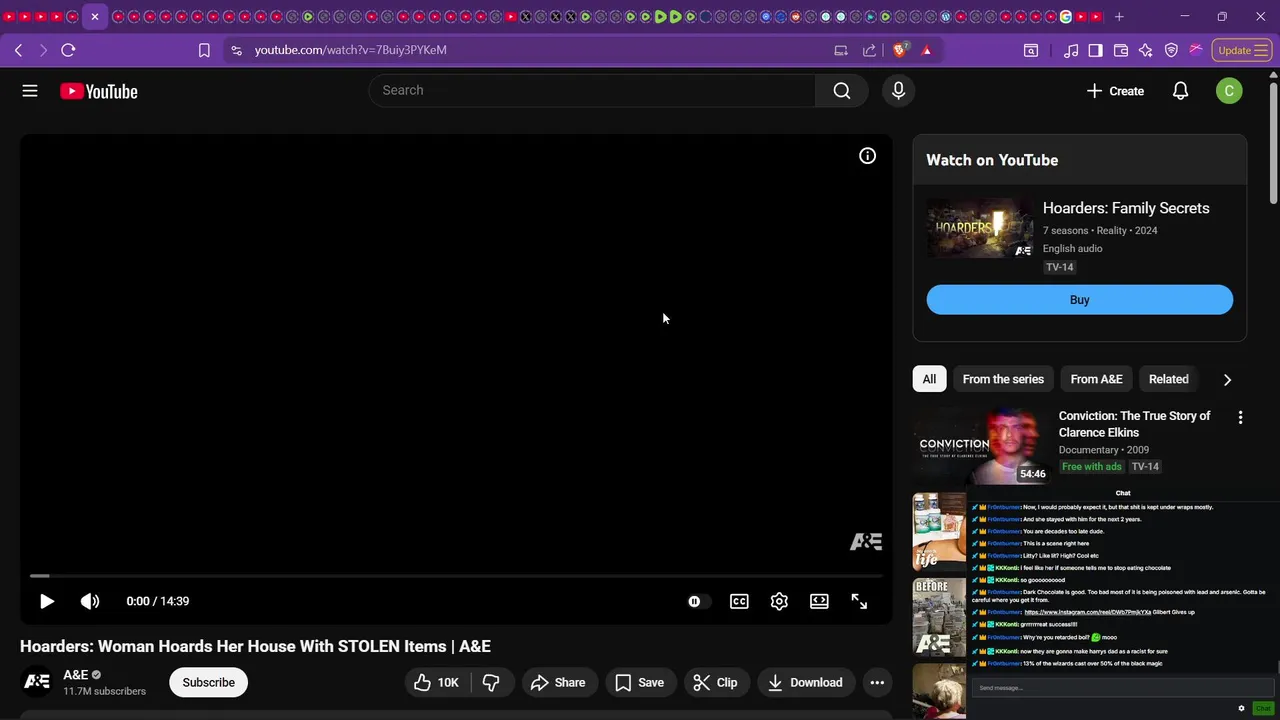Viewport: 1280px width, 720px height.
Task: Click Conviction: The True Story title
Action: pyautogui.click(x=1135, y=424)
